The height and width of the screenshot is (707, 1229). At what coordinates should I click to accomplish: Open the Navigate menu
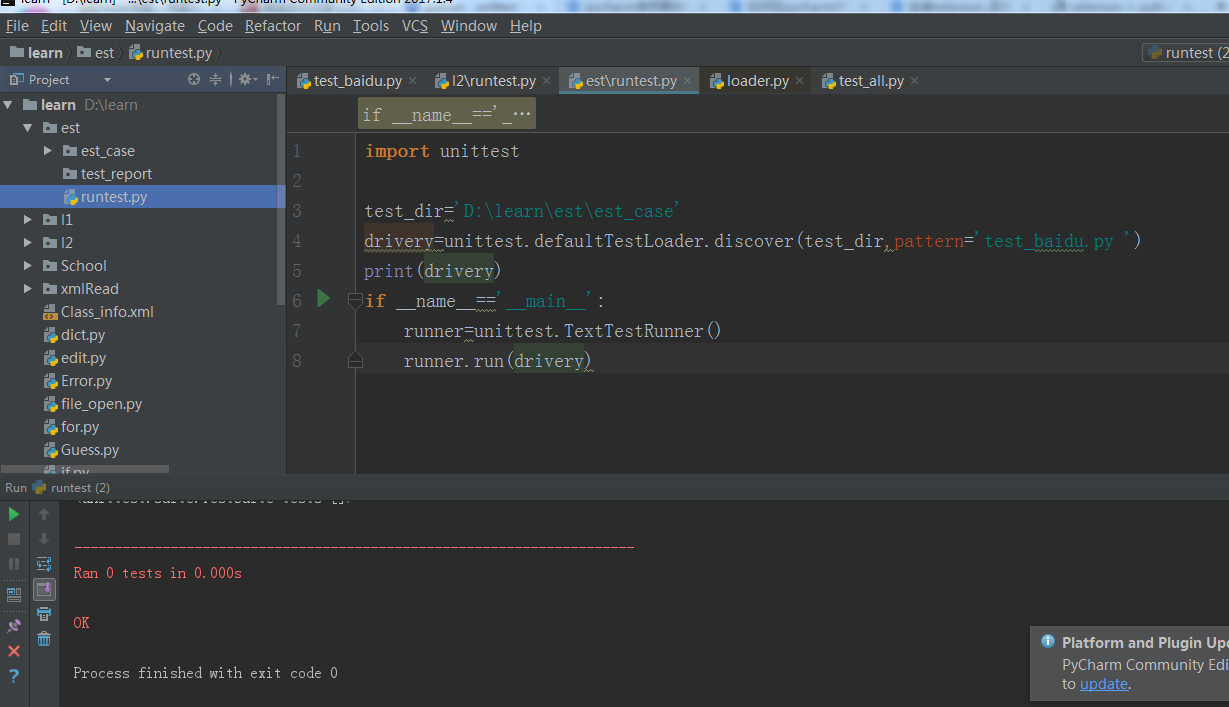click(x=155, y=26)
